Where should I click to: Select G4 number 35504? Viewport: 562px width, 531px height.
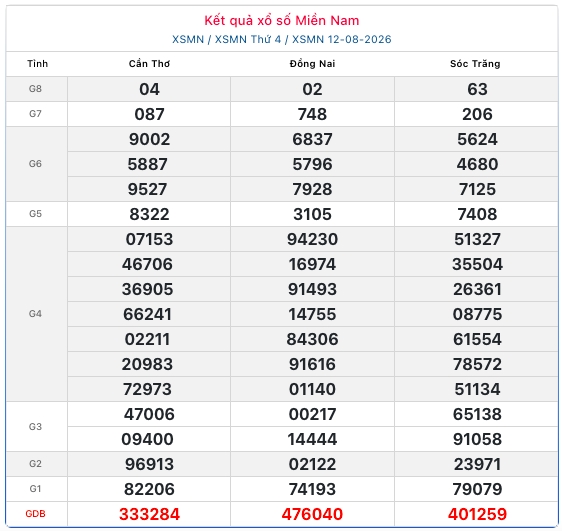point(477,264)
